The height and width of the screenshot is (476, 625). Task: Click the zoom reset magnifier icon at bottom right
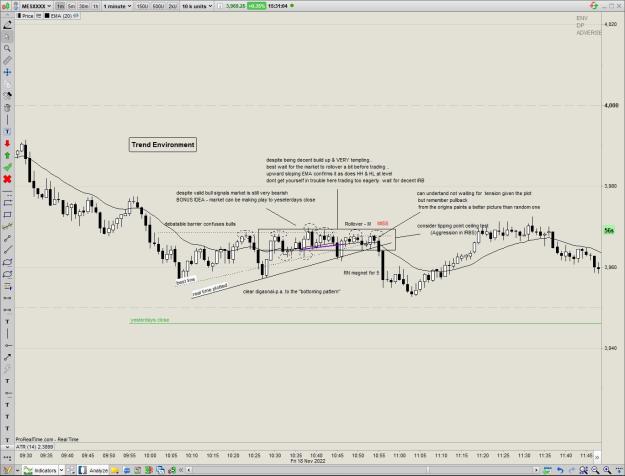pos(584,471)
